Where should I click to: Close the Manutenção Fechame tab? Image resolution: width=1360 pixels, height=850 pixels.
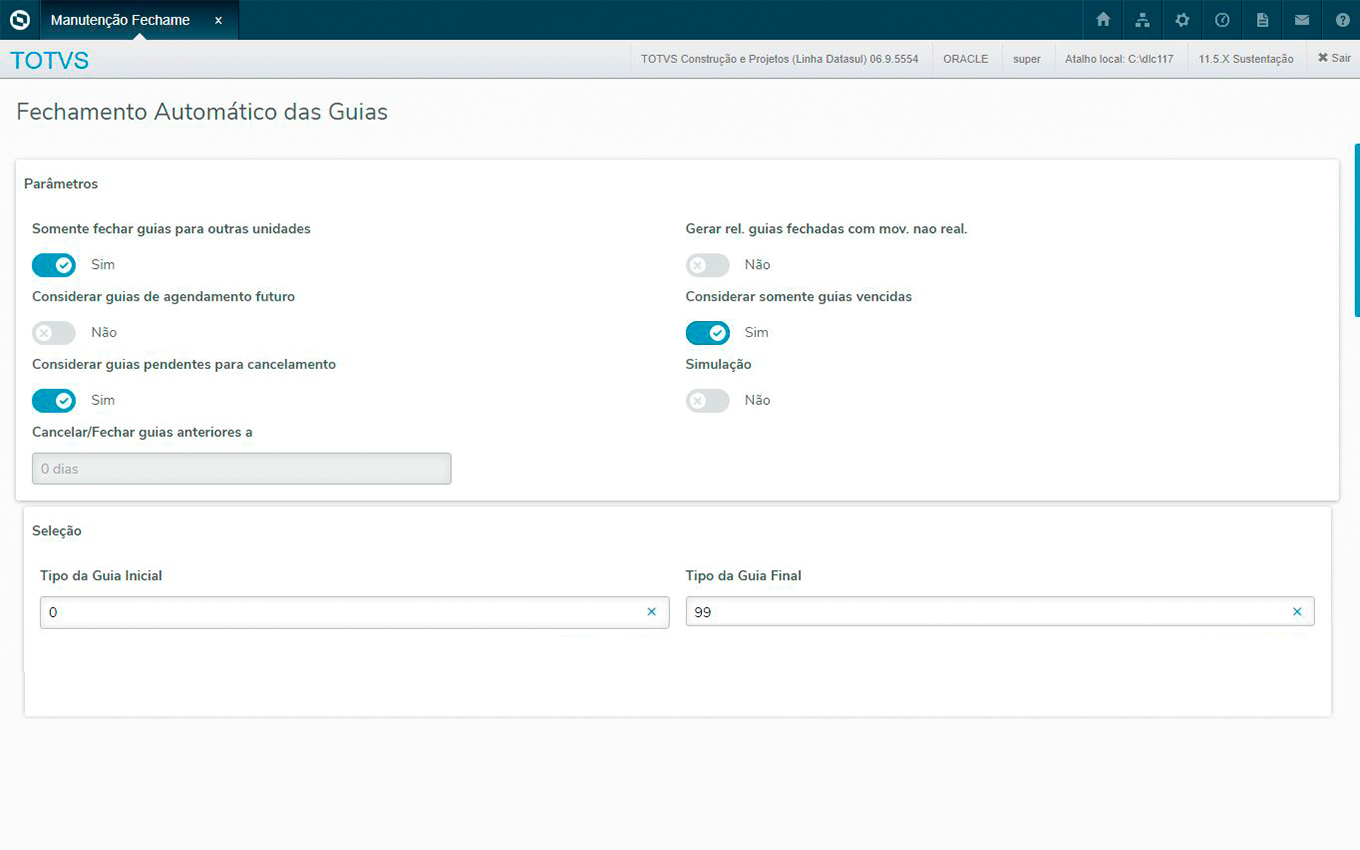tap(218, 20)
